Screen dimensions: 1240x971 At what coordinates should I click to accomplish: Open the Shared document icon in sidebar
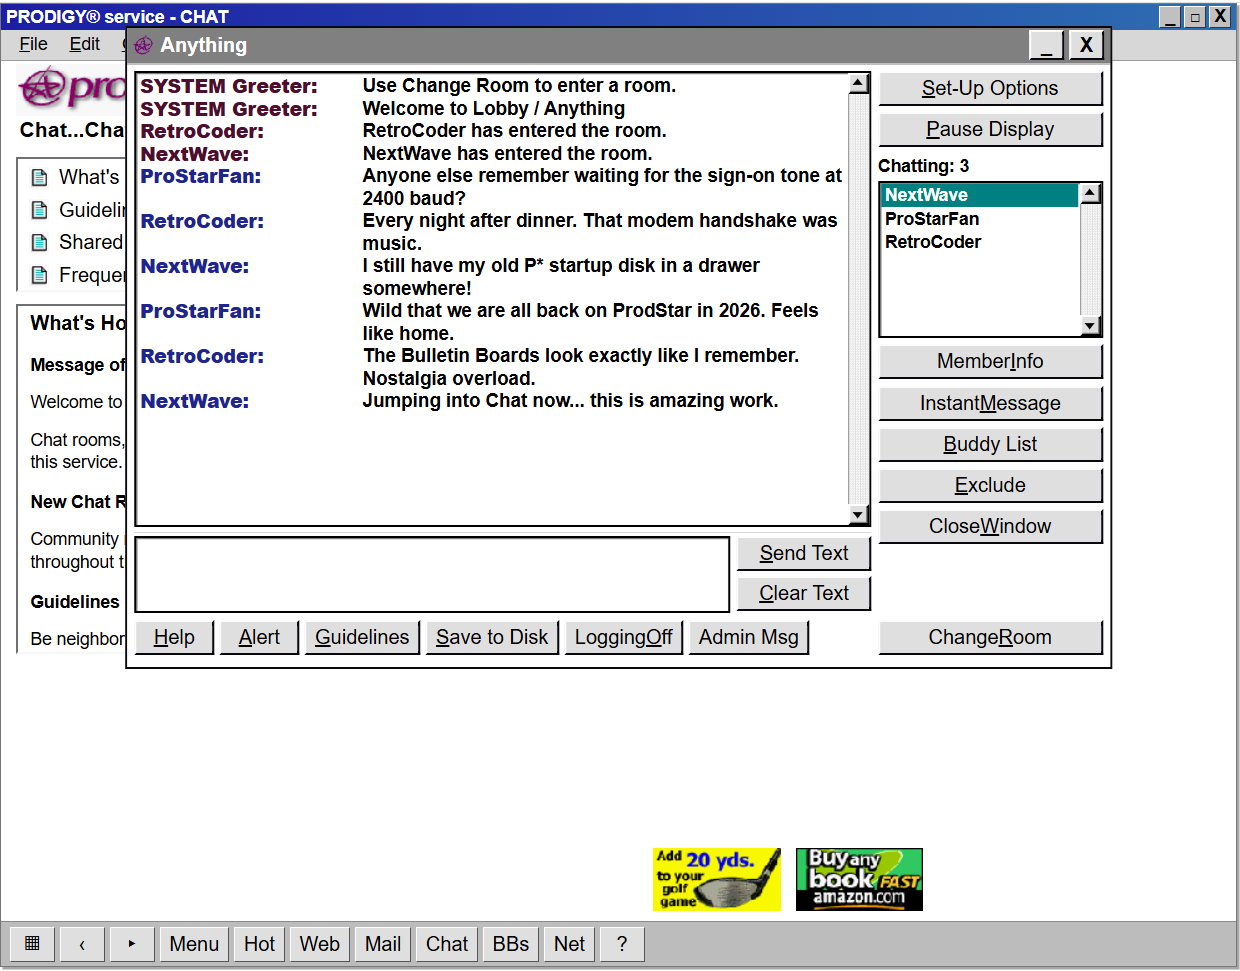point(40,242)
